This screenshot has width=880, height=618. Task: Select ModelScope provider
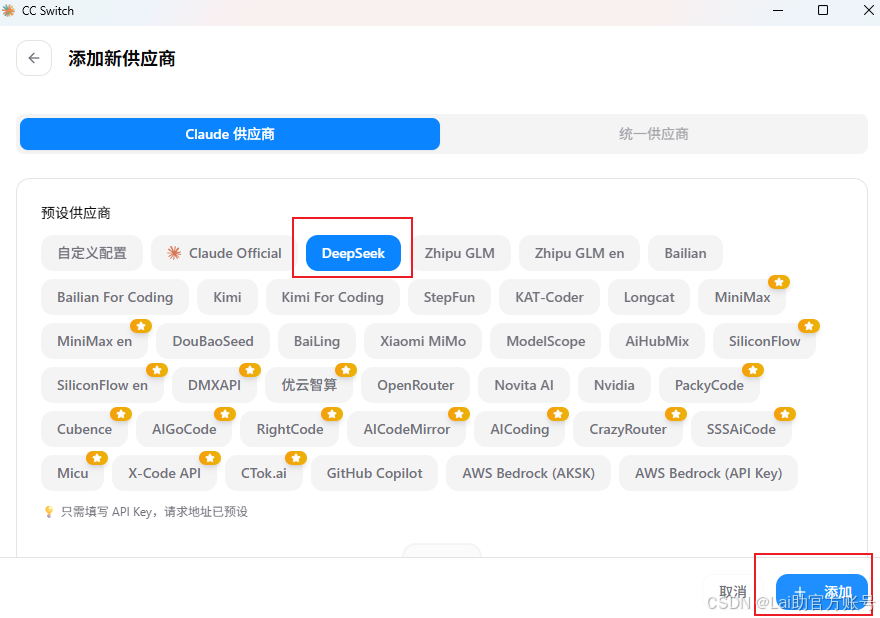(x=546, y=341)
